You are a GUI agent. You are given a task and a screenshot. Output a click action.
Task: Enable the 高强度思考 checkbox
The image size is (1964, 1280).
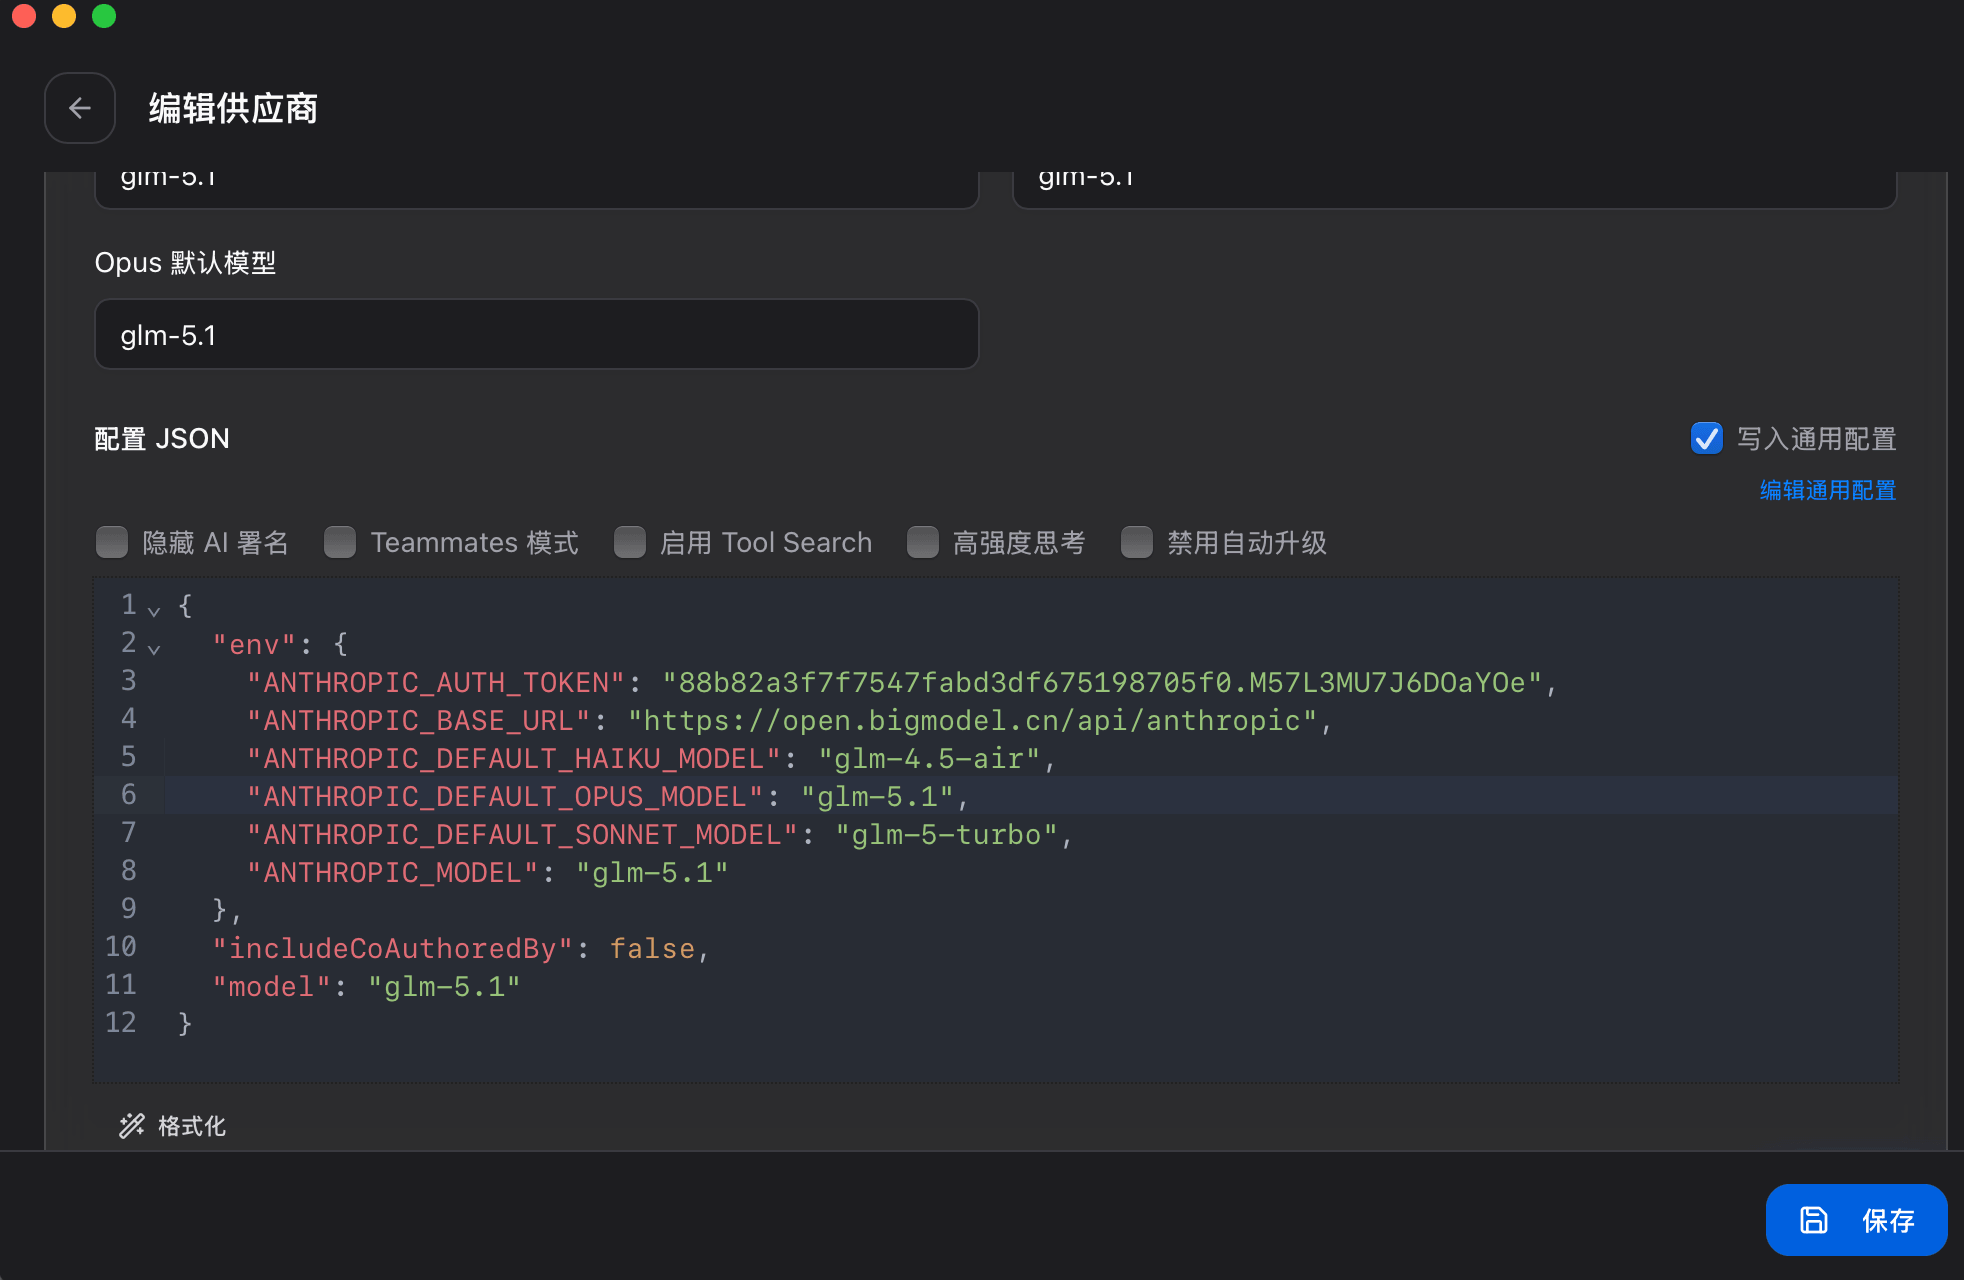click(922, 542)
